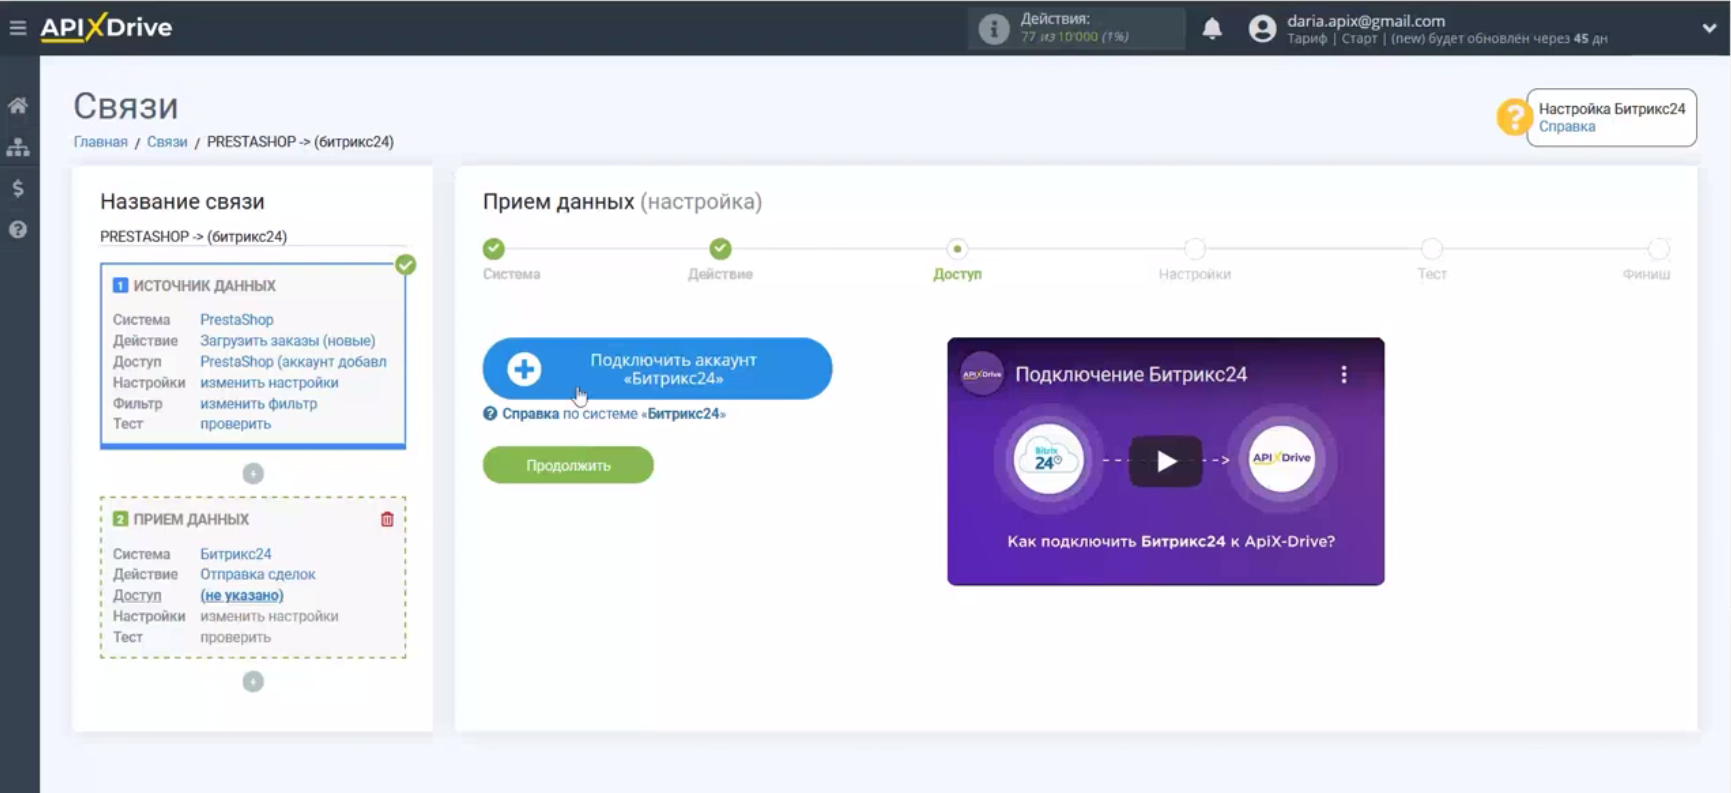Open the home icon in the sidebar

click(x=18, y=105)
